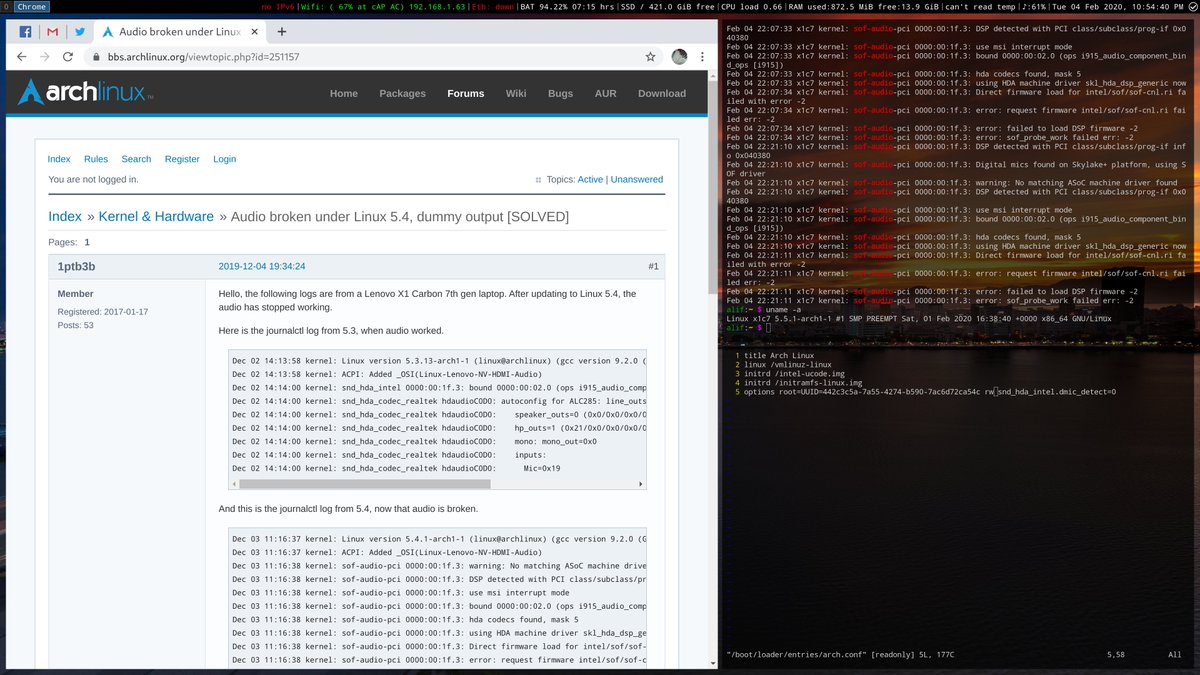The height and width of the screenshot is (675, 1200).
Task: Click the Arch Linux logo
Action: [86, 94]
